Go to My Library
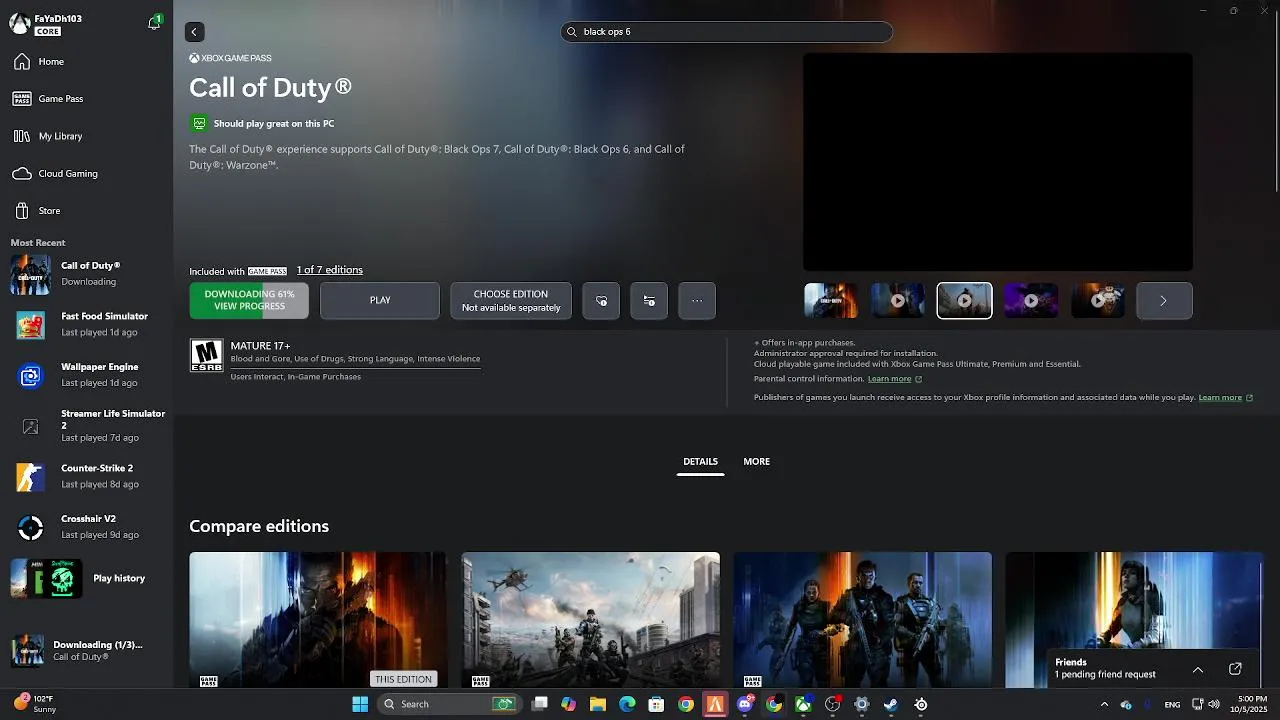The height and width of the screenshot is (720, 1280). point(86,136)
